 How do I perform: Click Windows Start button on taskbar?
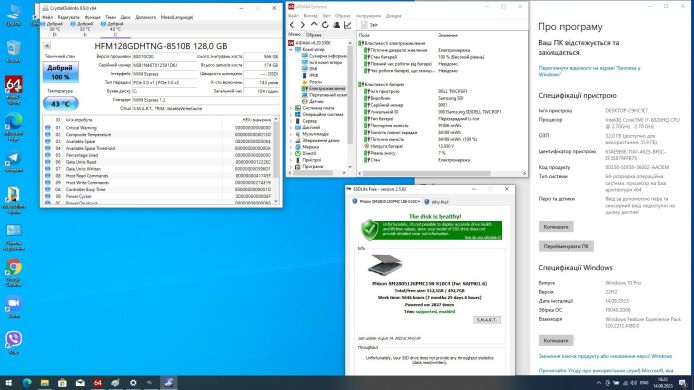click(x=9, y=382)
